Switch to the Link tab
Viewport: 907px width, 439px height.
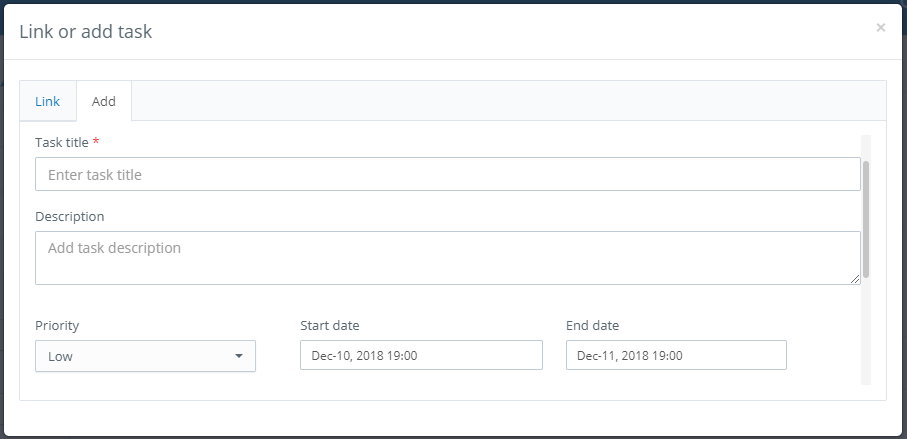click(x=47, y=101)
